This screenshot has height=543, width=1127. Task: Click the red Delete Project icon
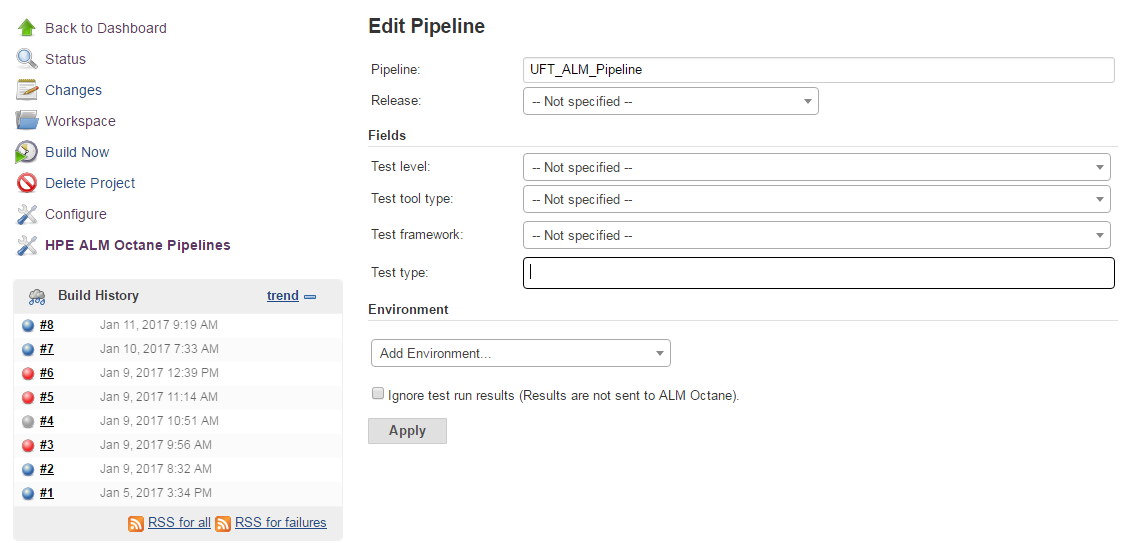pos(27,183)
